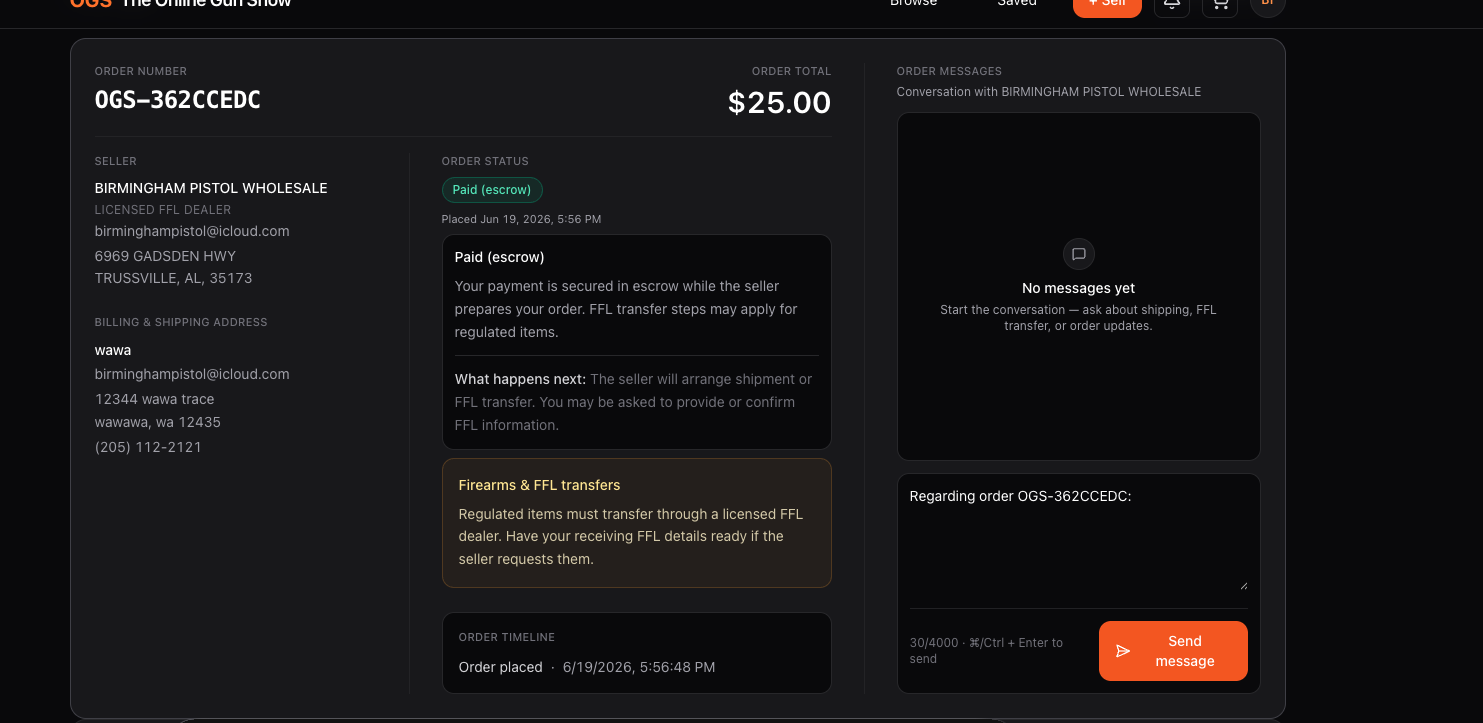
Task: Open the BI user avatar menu
Action: coord(1268,5)
